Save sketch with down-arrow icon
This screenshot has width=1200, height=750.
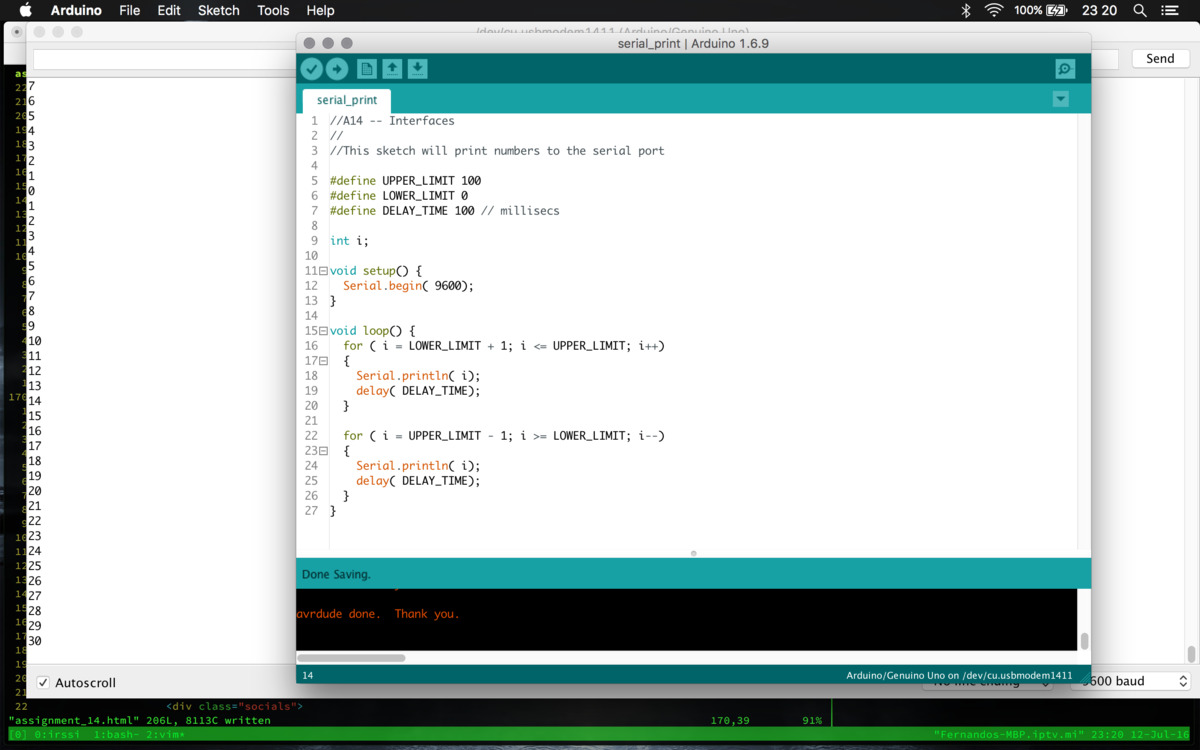[x=418, y=69]
